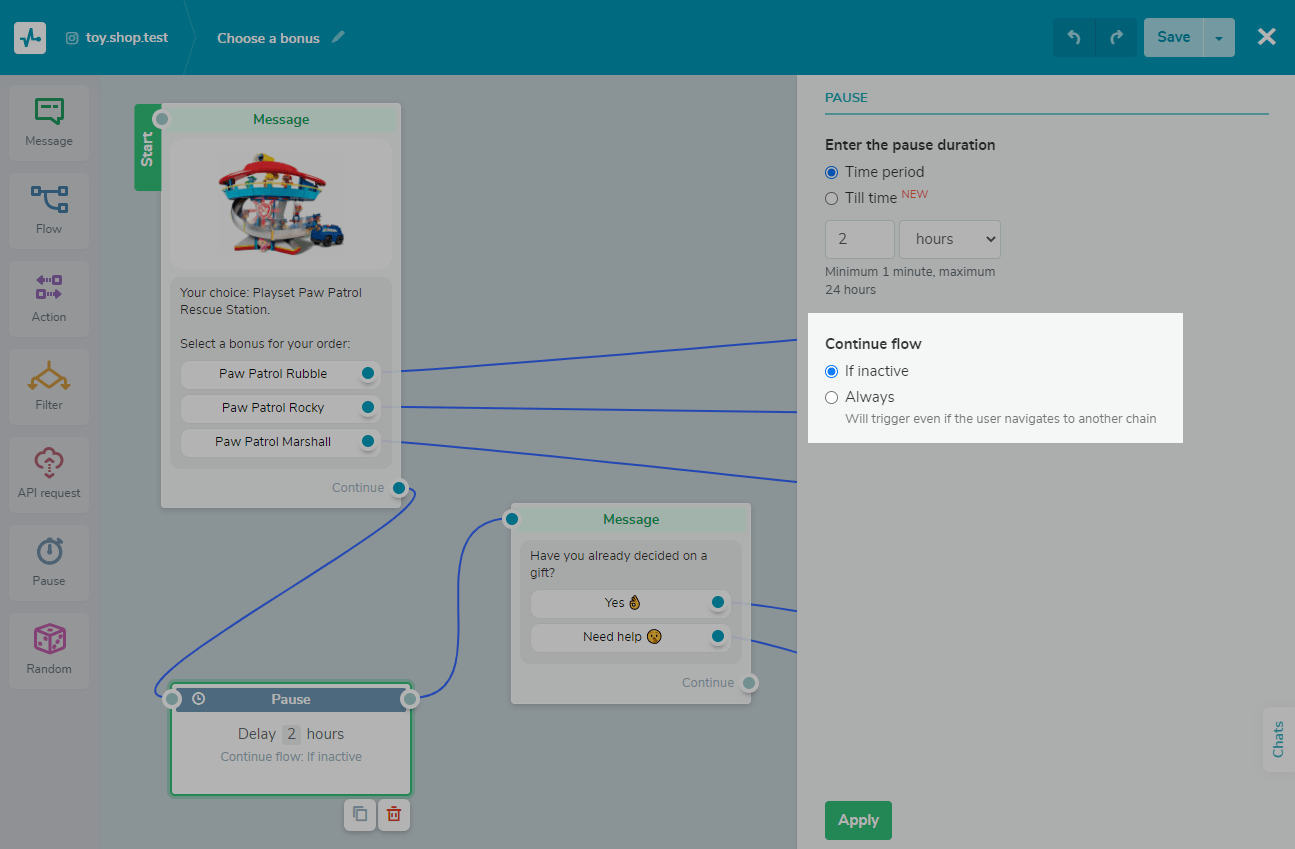
Task: Choose the Till time radio option
Action: pyautogui.click(x=832, y=198)
